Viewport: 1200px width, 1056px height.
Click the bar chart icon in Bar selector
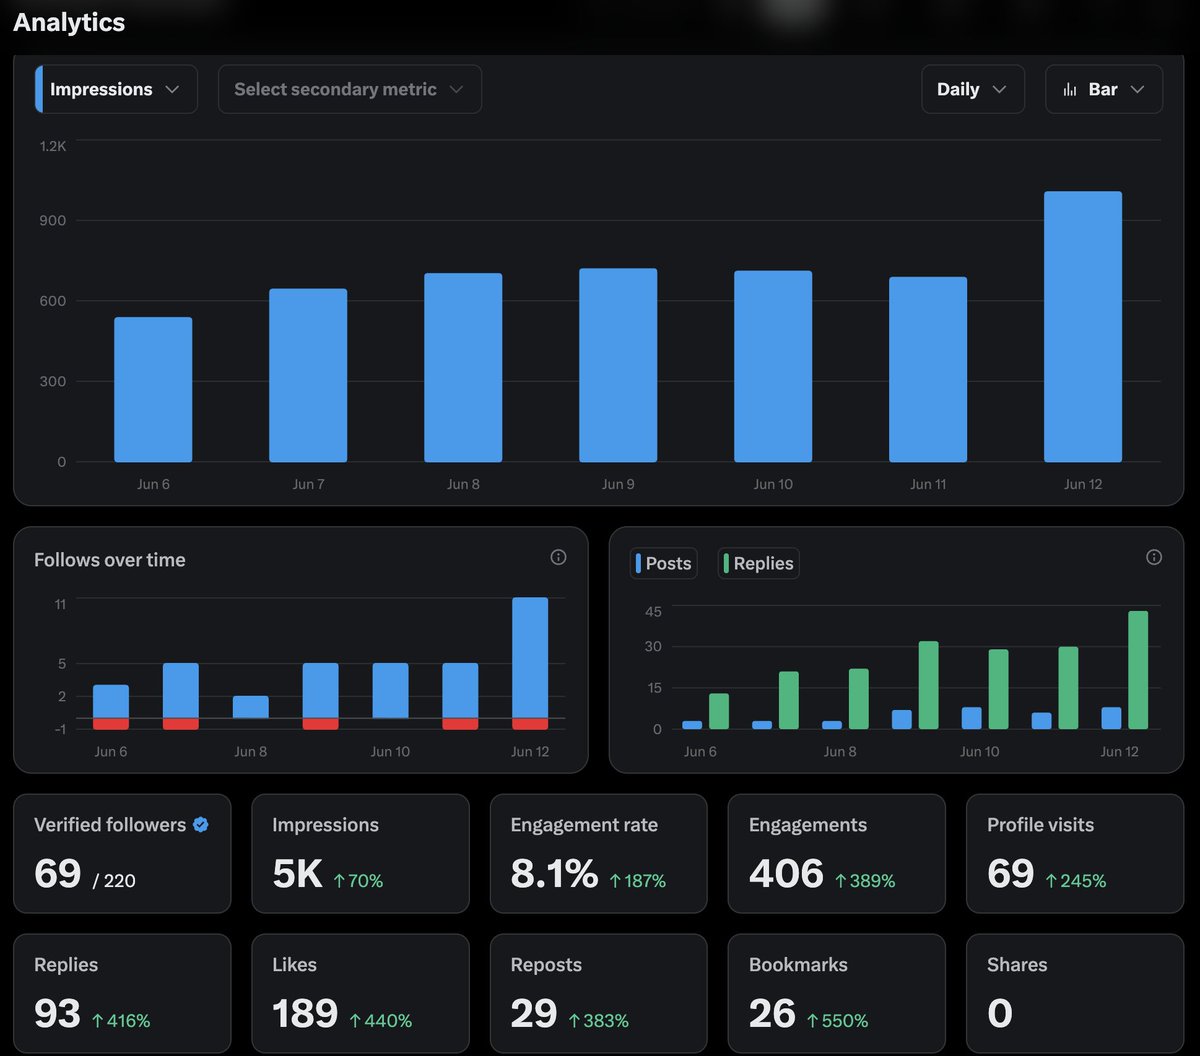[1070, 89]
